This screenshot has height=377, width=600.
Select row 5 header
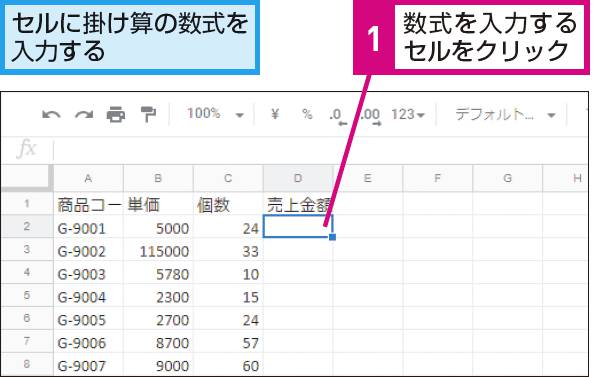[27, 295]
